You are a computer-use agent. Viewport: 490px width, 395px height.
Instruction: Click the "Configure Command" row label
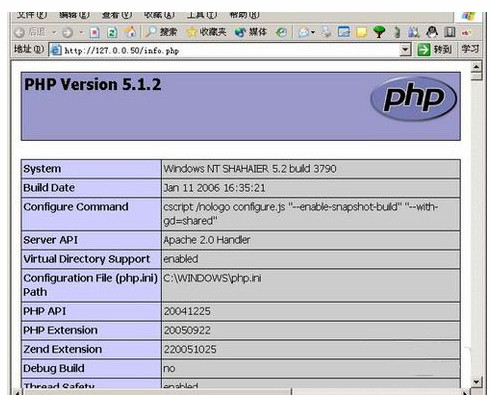[x=76, y=207]
